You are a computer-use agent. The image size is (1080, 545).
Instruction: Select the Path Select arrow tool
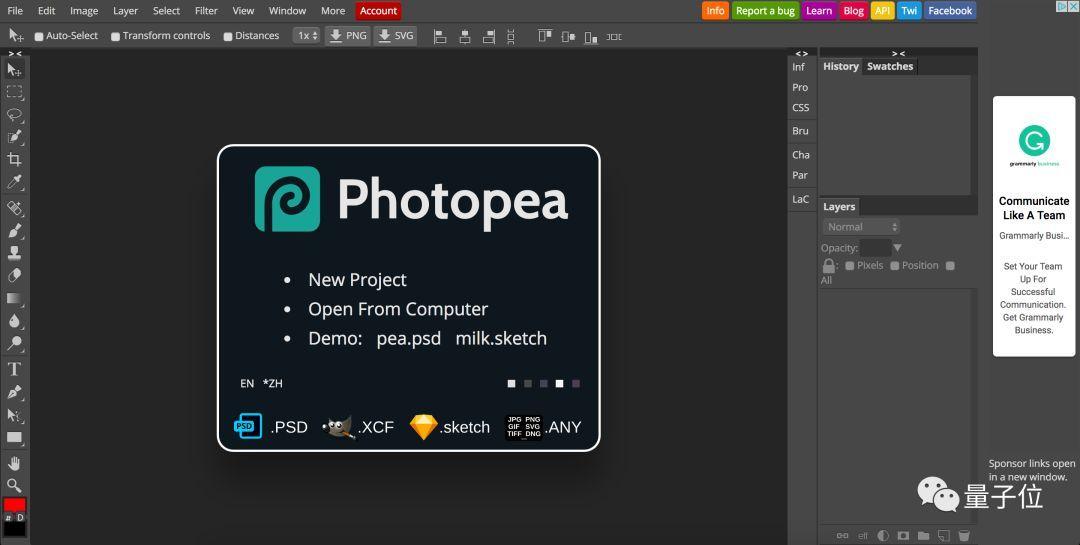(x=14, y=415)
